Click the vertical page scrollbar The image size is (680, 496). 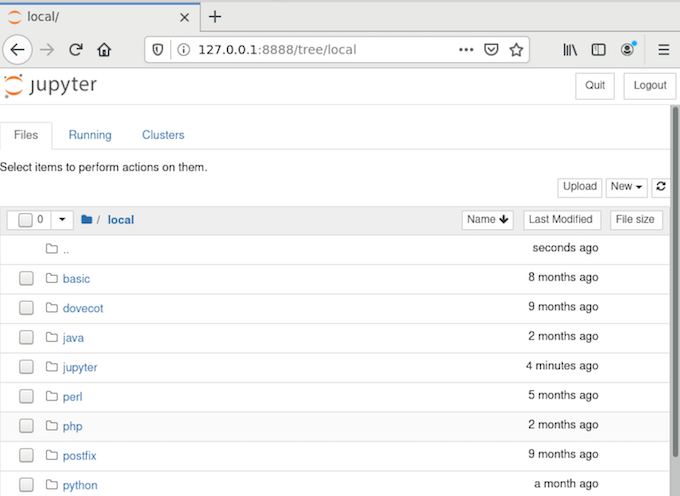[x=675, y=282]
